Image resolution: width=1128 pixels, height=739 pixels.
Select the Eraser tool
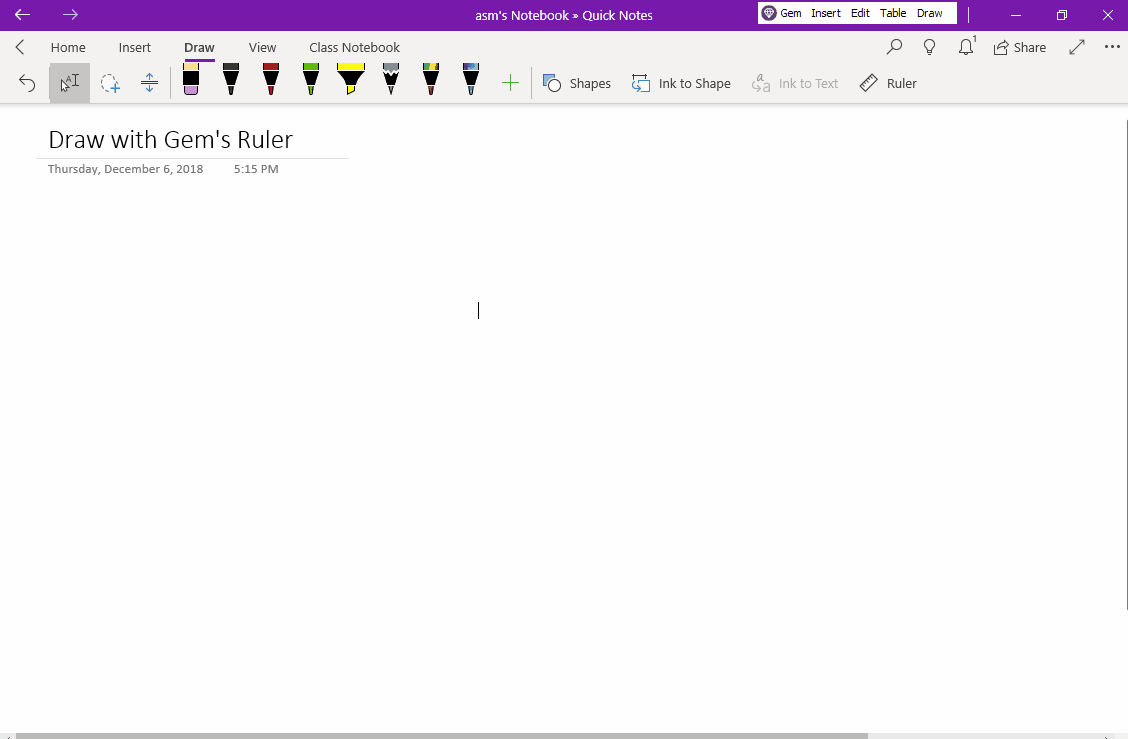191,79
